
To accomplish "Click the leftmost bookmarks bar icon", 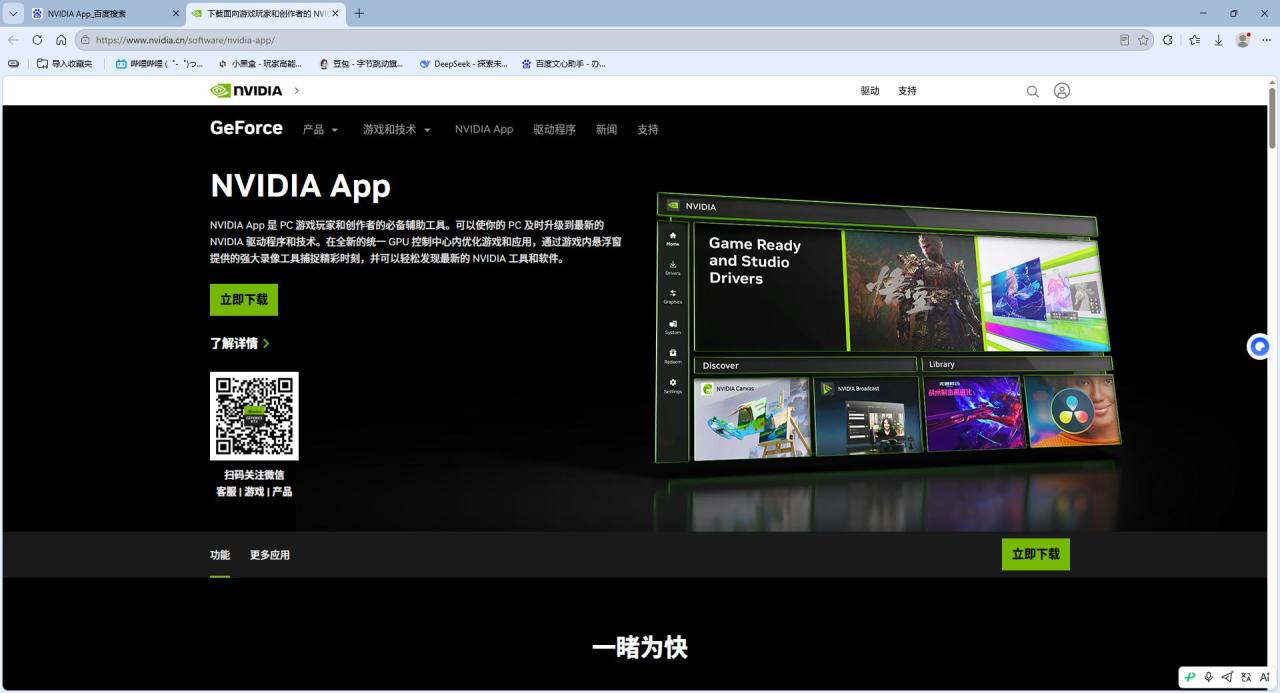I will pos(13,63).
